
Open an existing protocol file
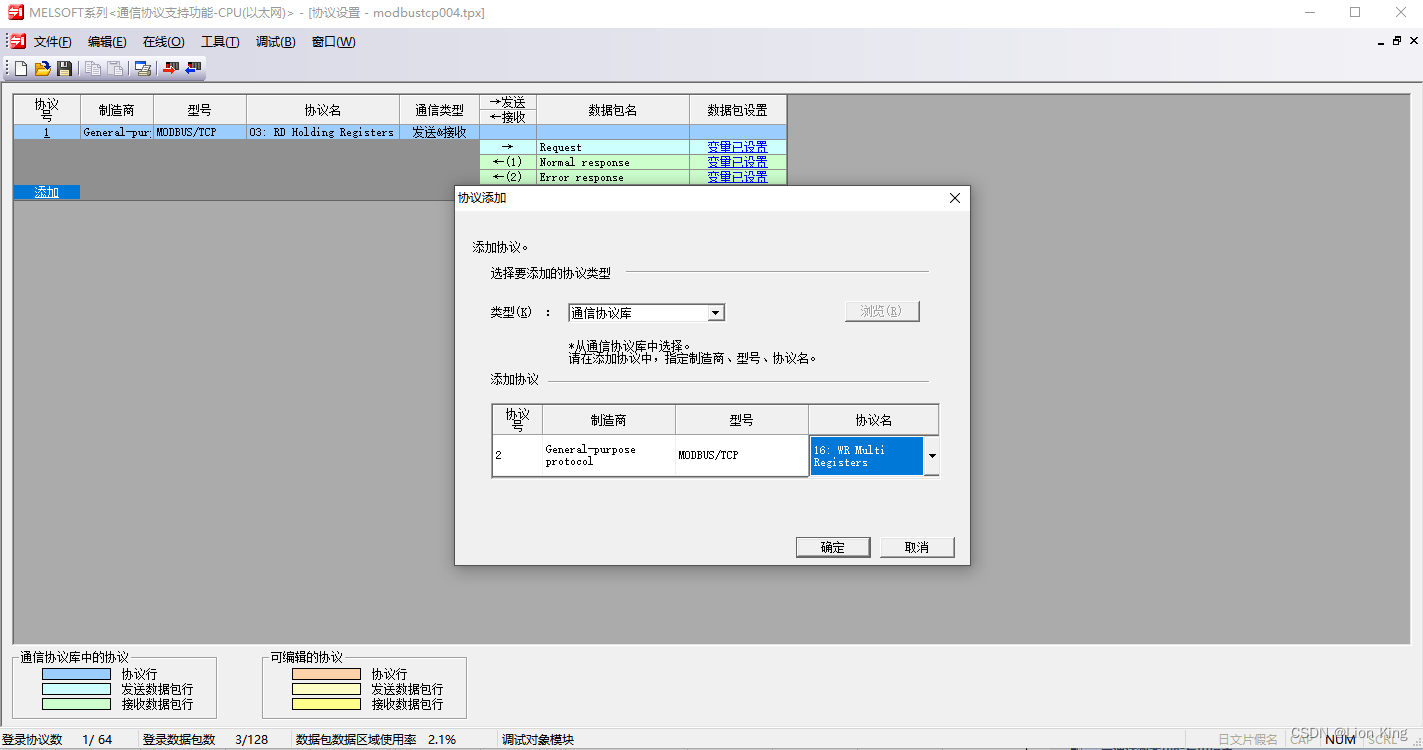coord(41,68)
